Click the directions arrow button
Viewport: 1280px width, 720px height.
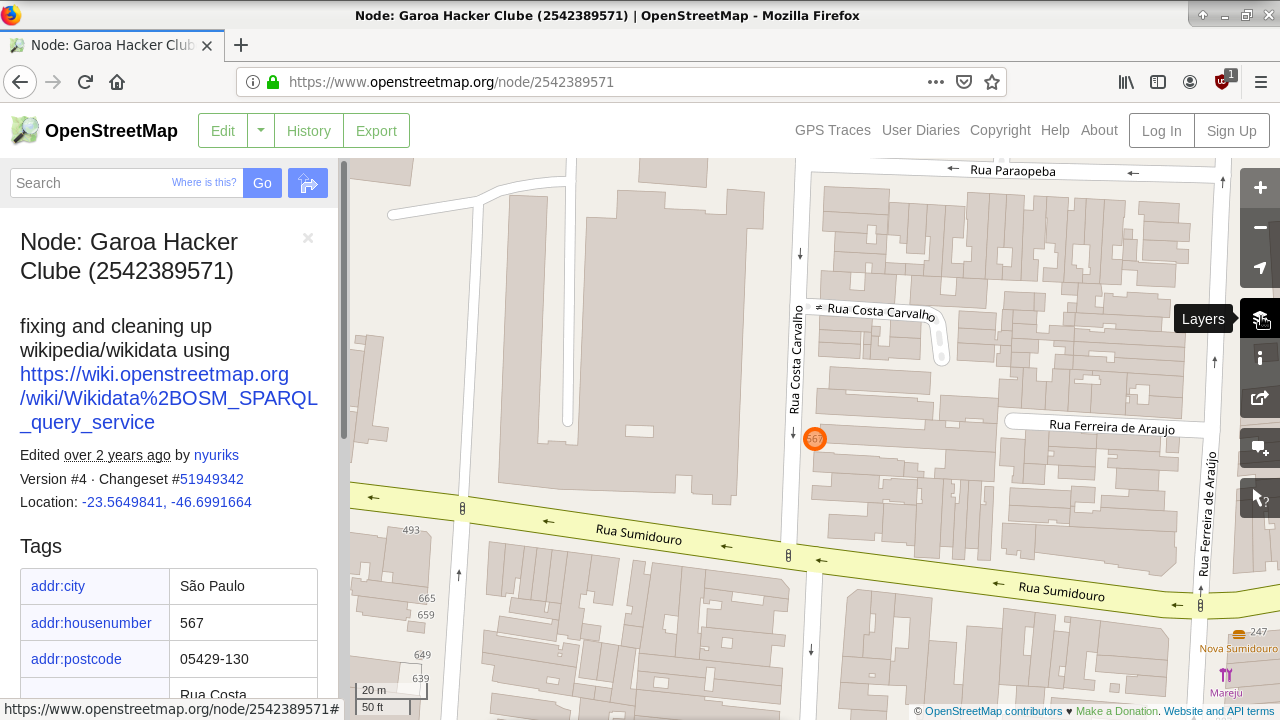[x=308, y=183]
